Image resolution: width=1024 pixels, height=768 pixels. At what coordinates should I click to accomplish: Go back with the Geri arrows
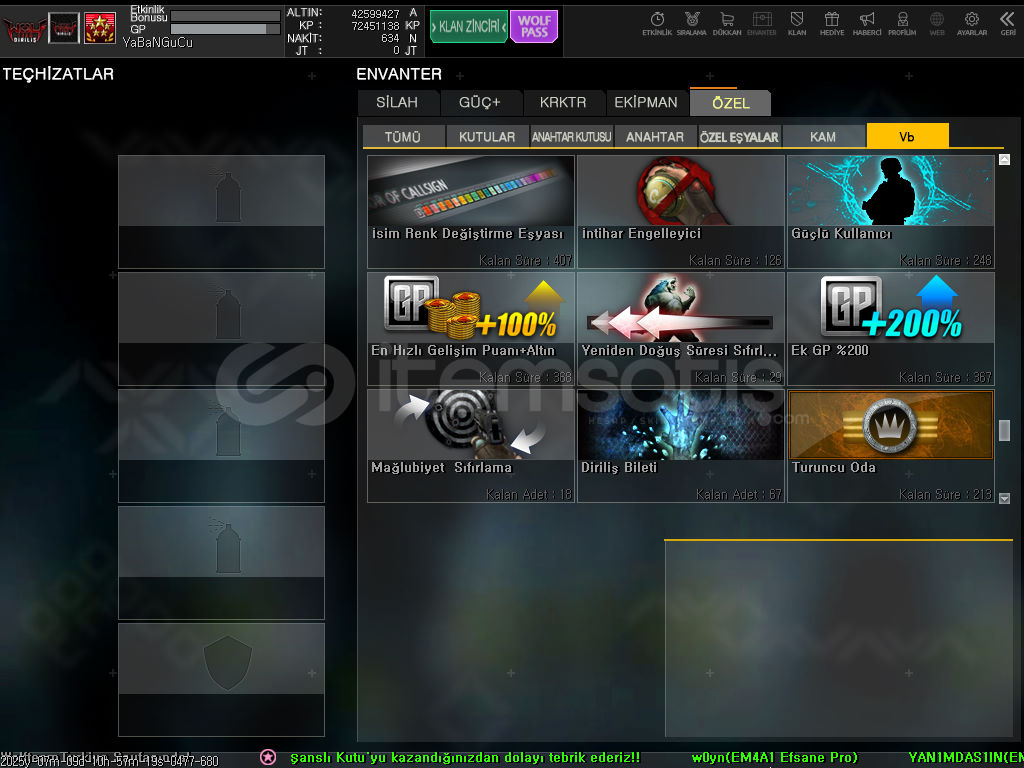[x=1008, y=24]
